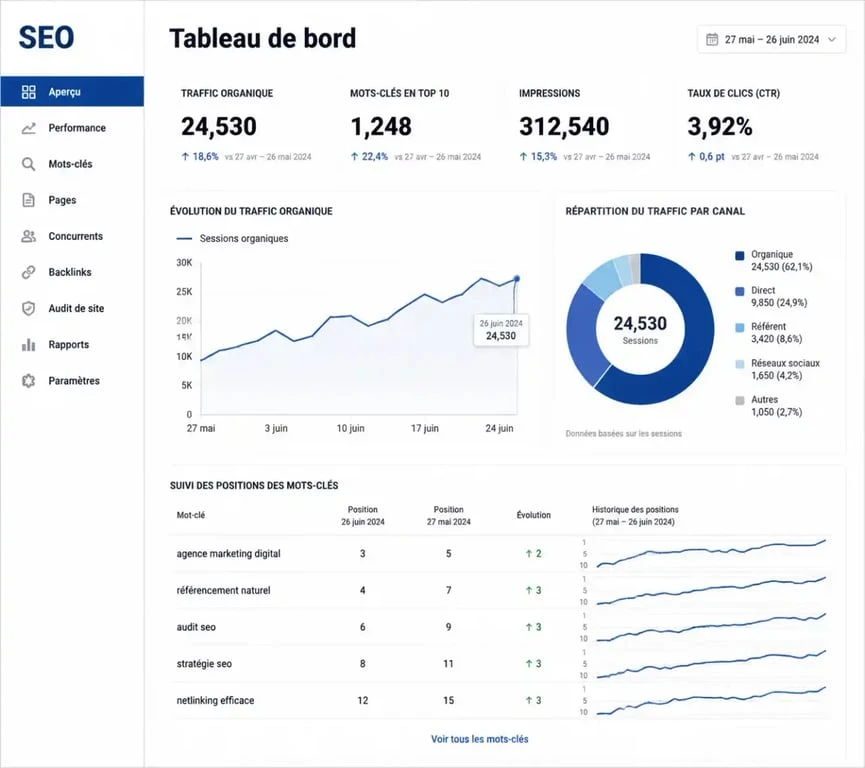Click the donut chart center 24,530 Sessions
The height and width of the screenshot is (768, 865).
(640, 329)
